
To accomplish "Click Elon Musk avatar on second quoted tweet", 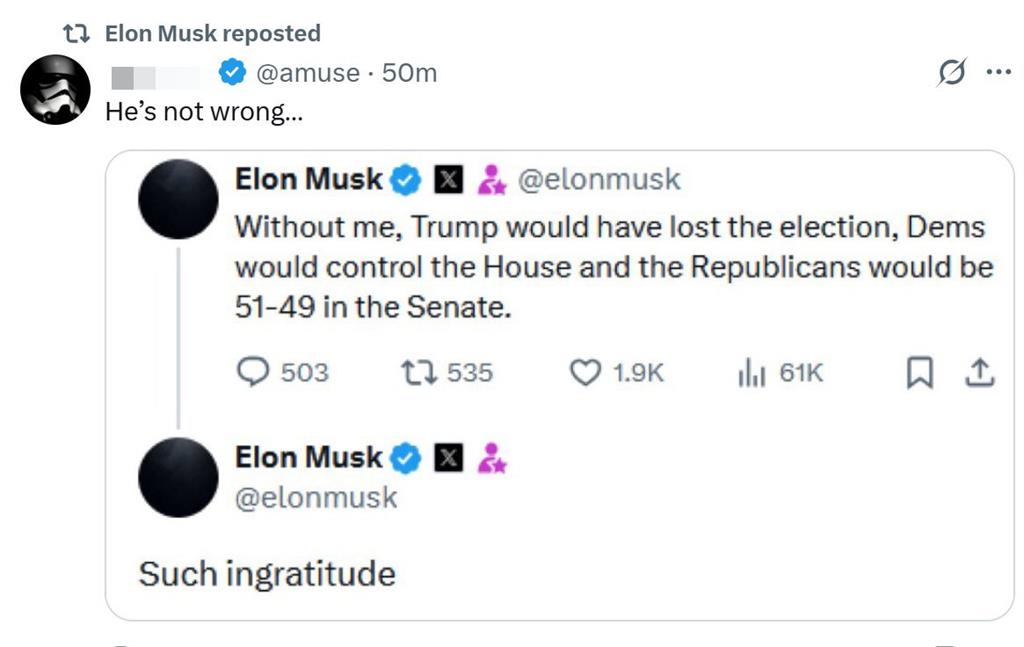I will click(178, 477).
